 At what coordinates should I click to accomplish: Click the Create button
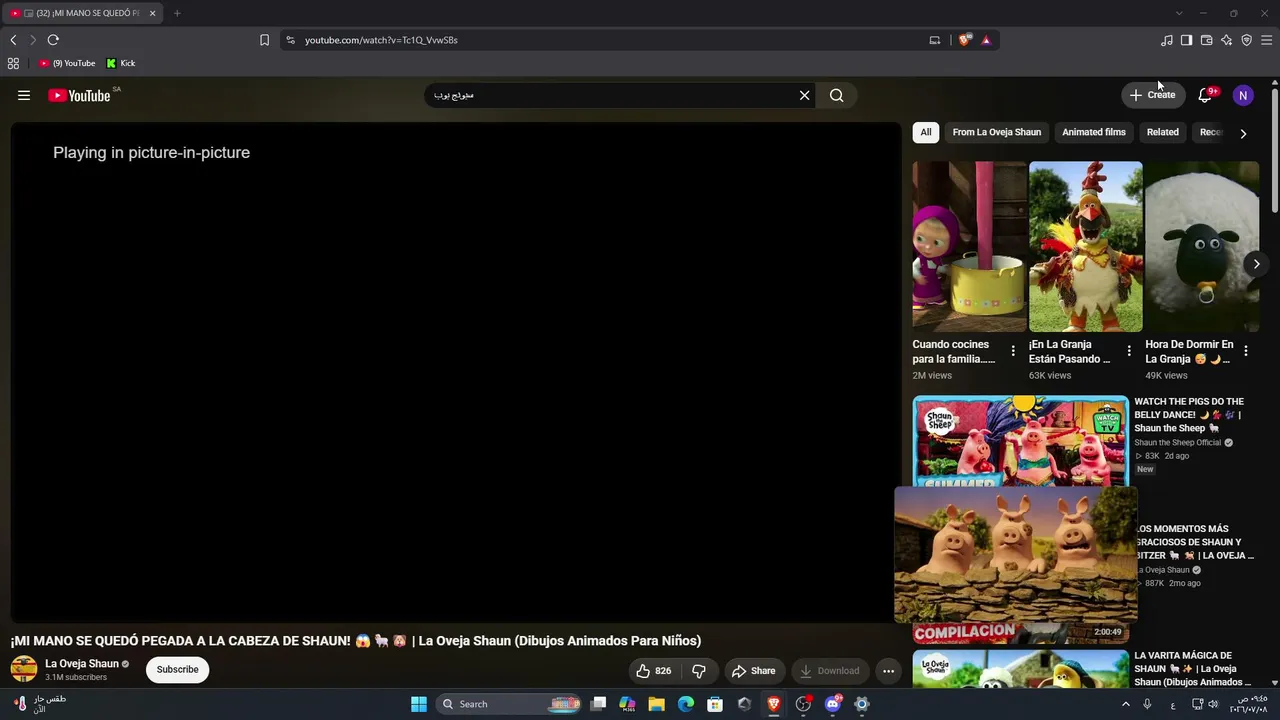[x=1153, y=95]
